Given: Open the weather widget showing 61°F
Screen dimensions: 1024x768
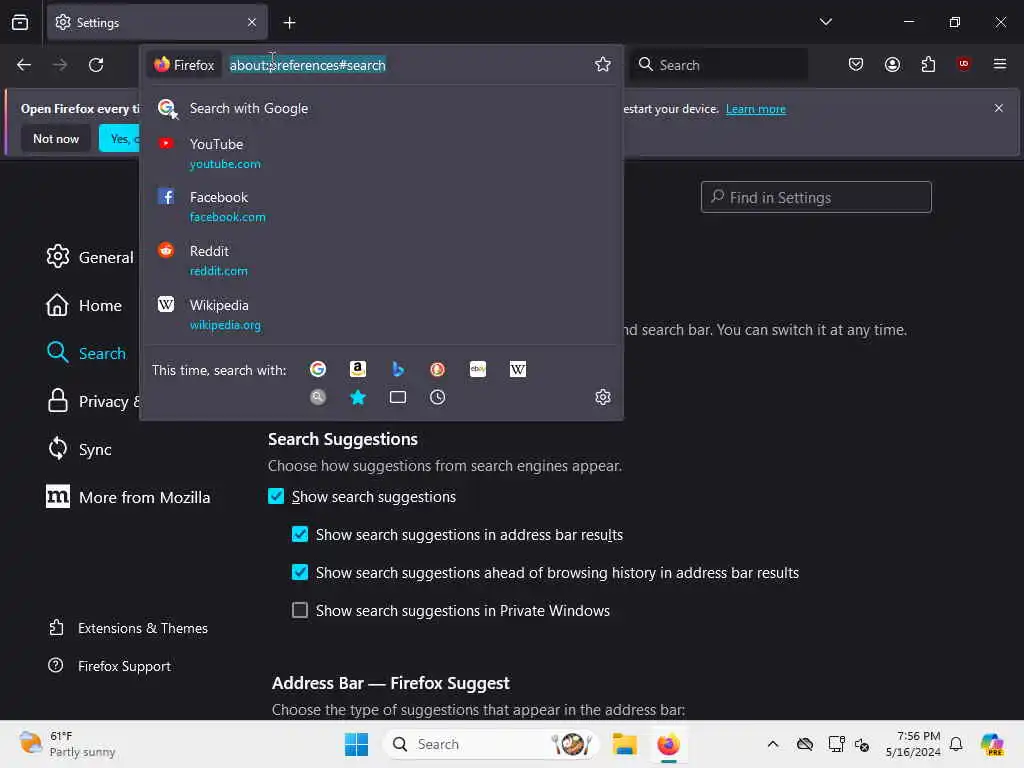Looking at the screenshot, I should pos(67,744).
